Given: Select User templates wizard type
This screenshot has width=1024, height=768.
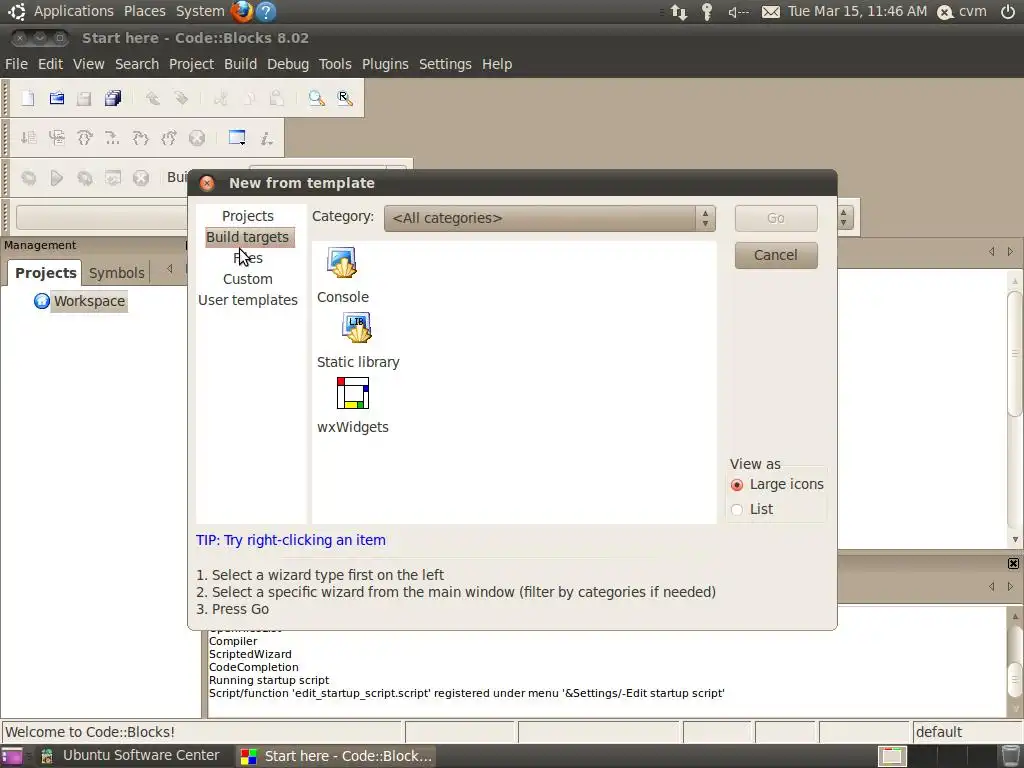Looking at the screenshot, I should point(248,300).
